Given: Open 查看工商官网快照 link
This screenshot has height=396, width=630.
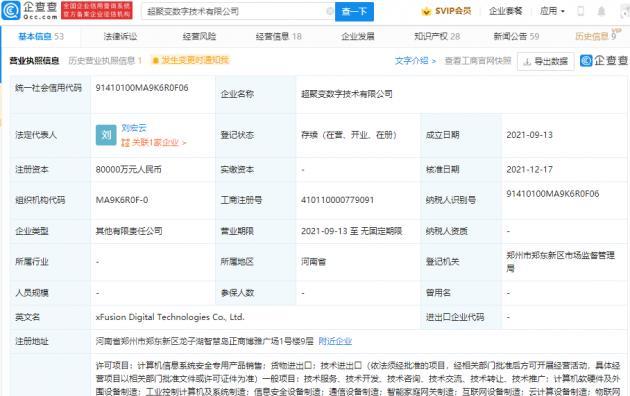Looking at the screenshot, I should coord(478,61).
